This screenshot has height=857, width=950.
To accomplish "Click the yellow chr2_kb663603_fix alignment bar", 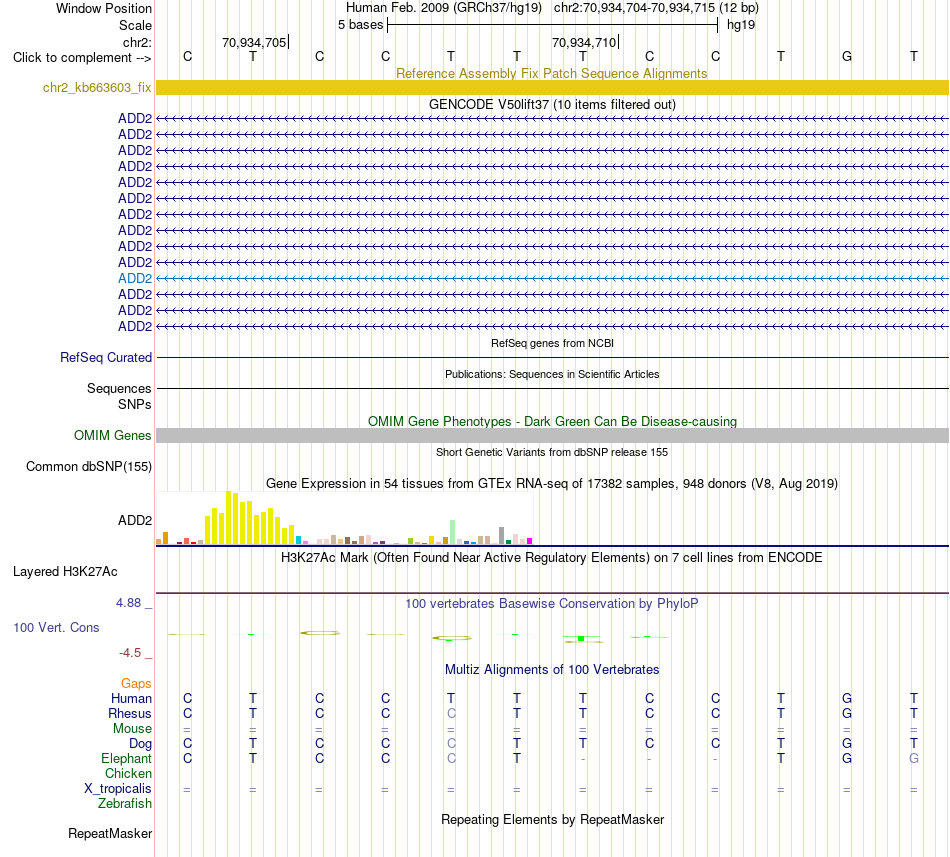I will 552,87.
